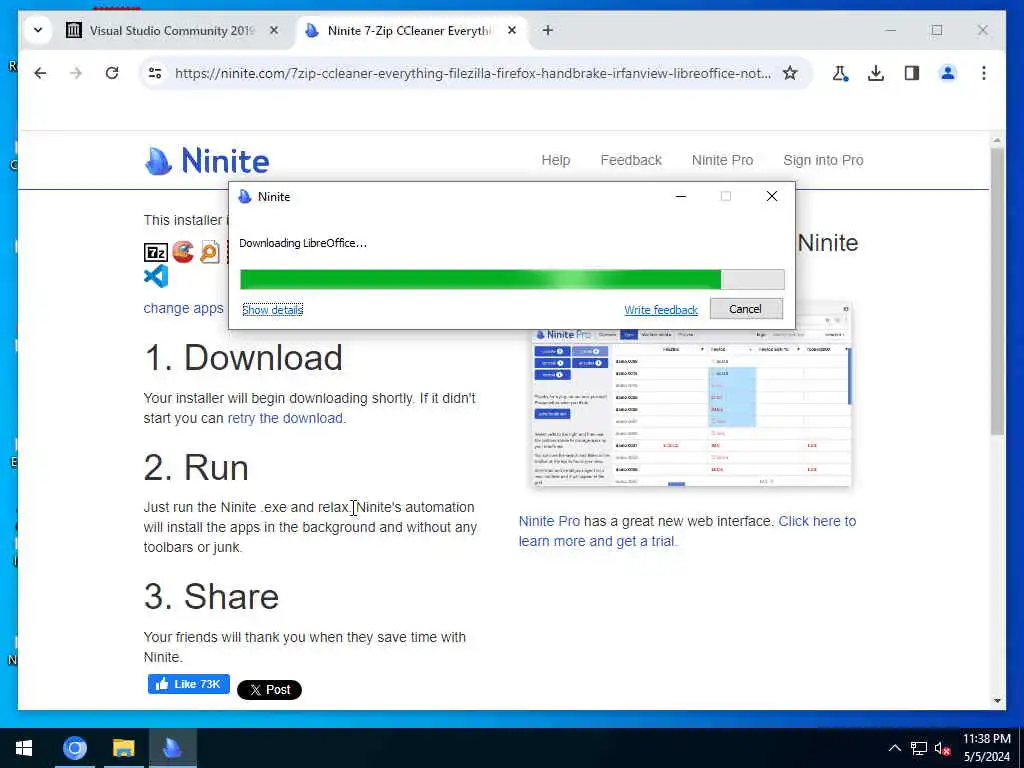This screenshot has width=1024, height=768.
Task: Open Chrome Labs flask icon
Action: 840,73
